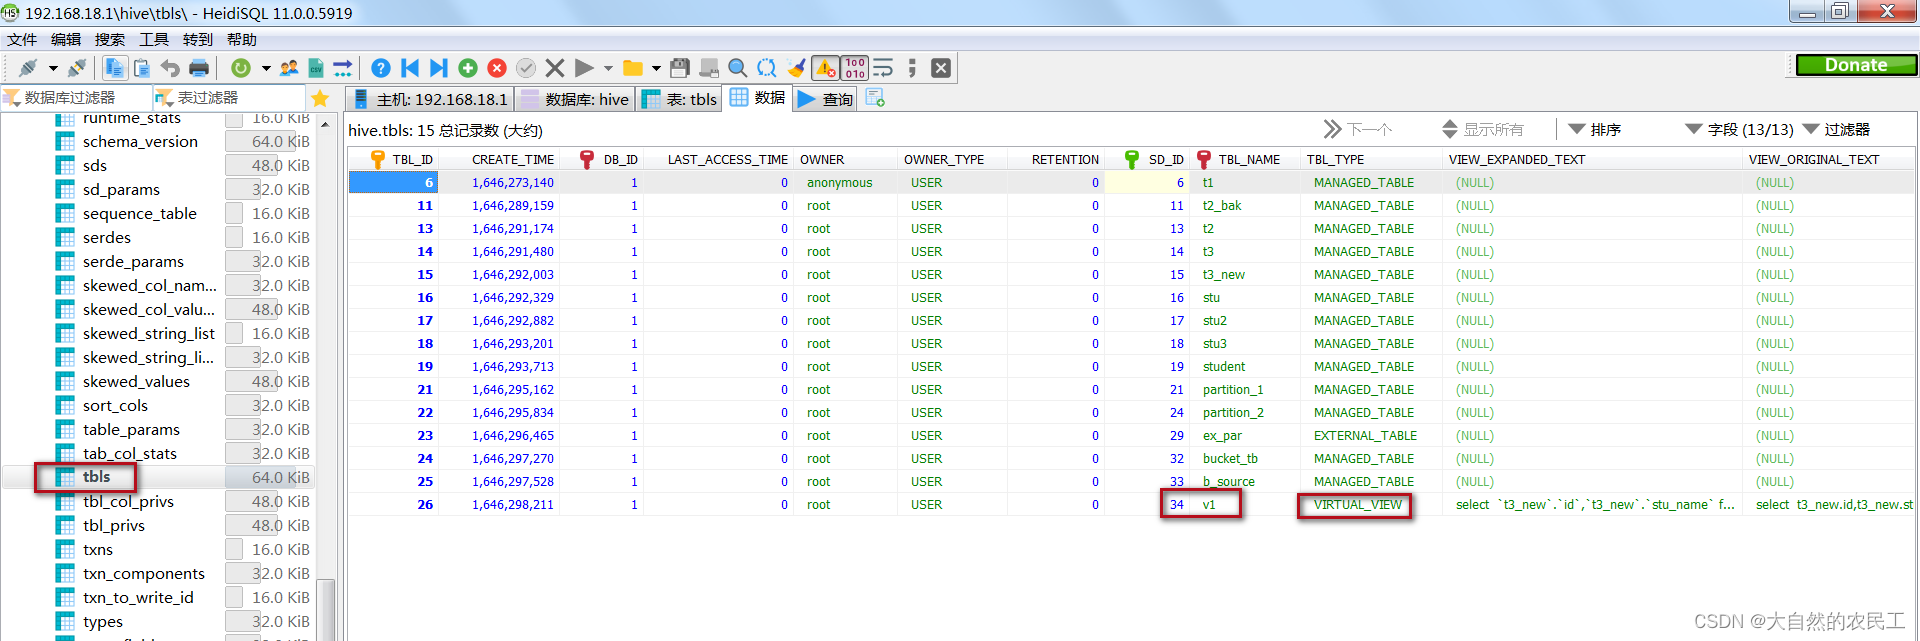Click the disconnect session plug icon
The width and height of the screenshot is (1920, 641).
click(x=76, y=68)
